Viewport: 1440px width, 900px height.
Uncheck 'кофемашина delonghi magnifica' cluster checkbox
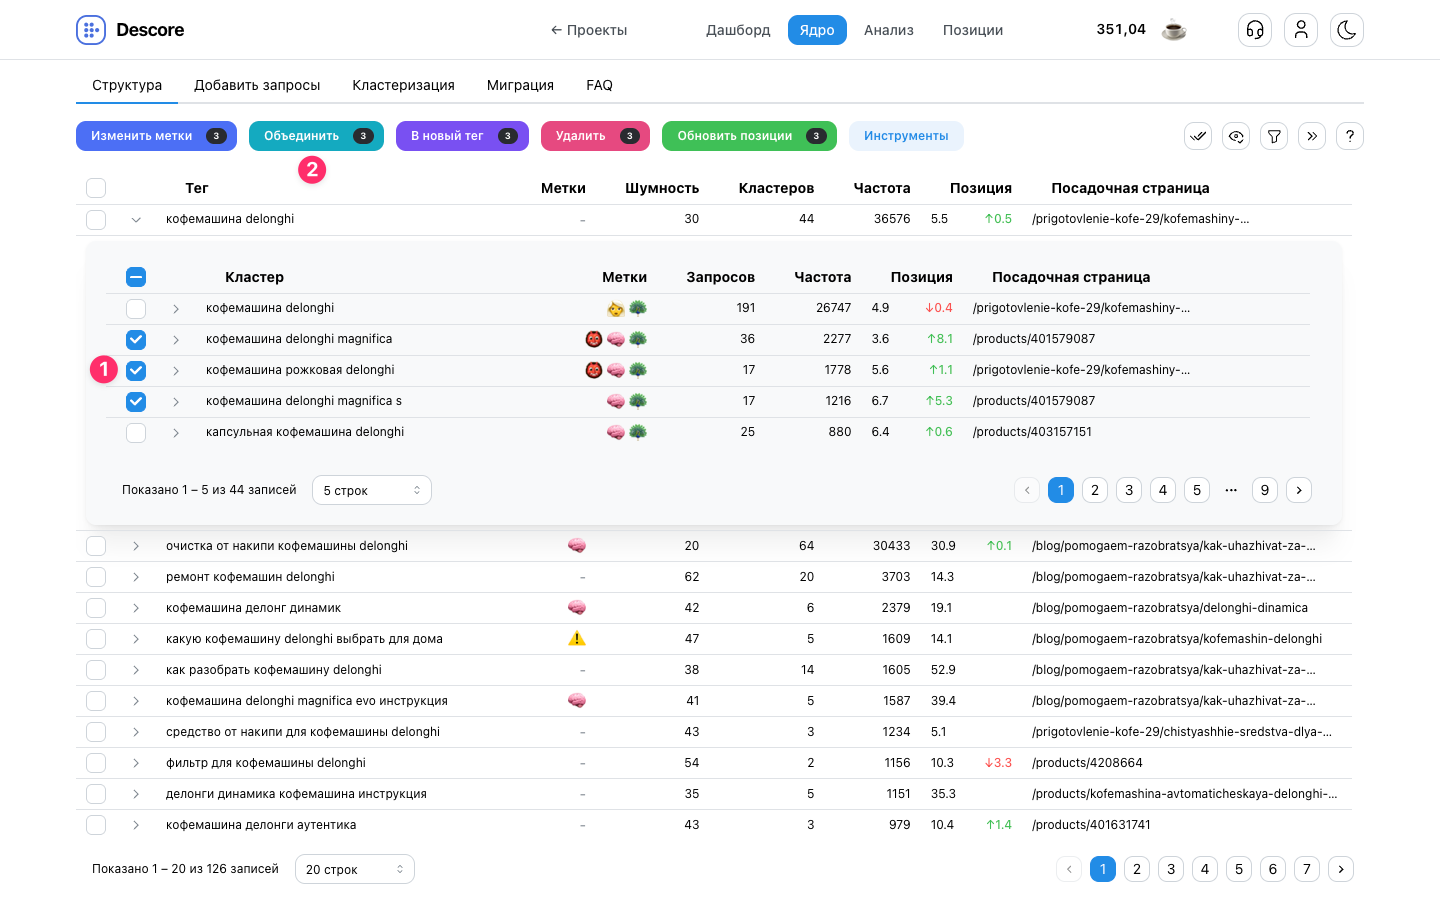pyautogui.click(x=136, y=339)
